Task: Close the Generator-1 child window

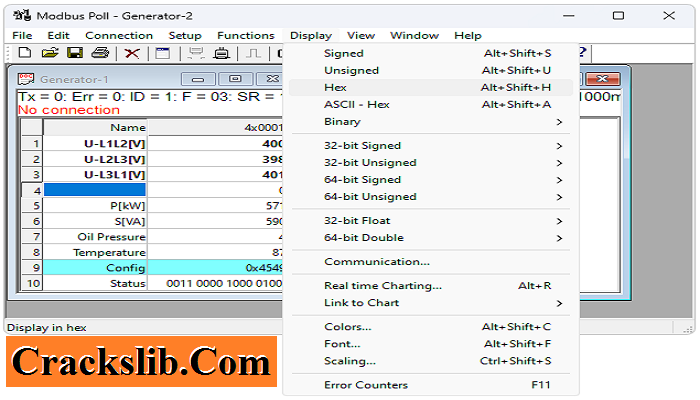Action: point(270,79)
